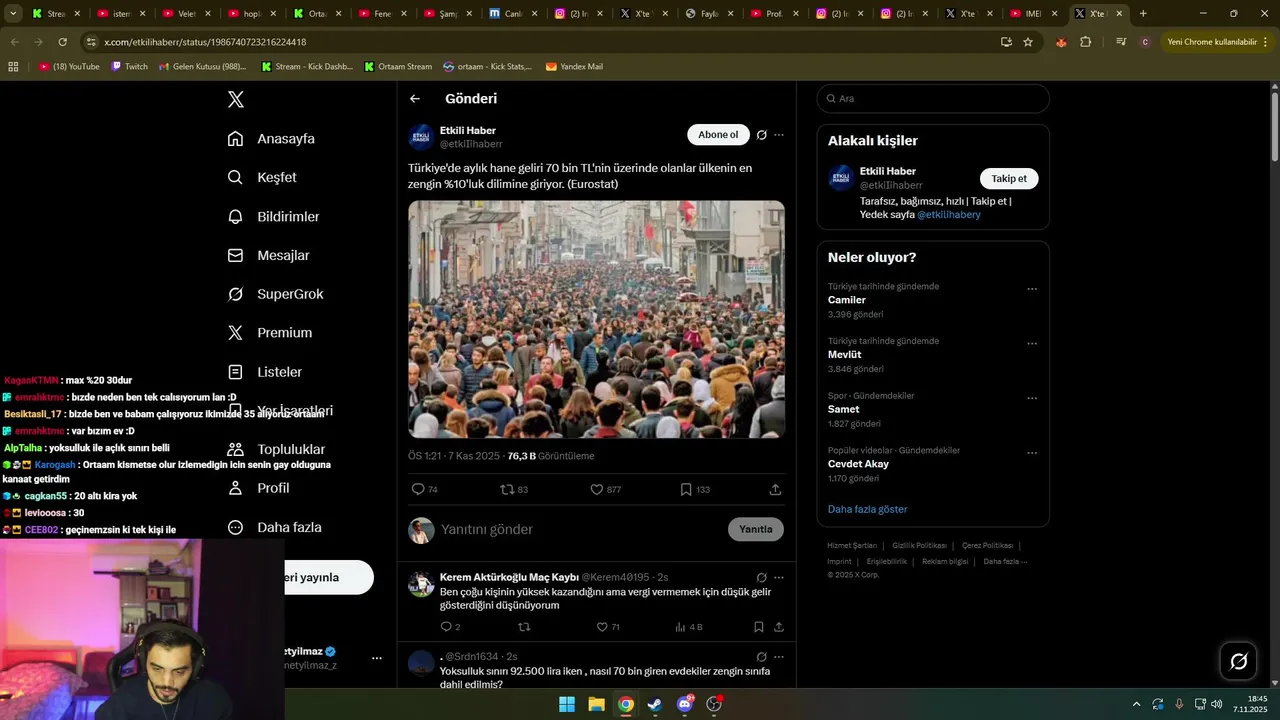Click reply icon with 74 replies

[x=418, y=489]
